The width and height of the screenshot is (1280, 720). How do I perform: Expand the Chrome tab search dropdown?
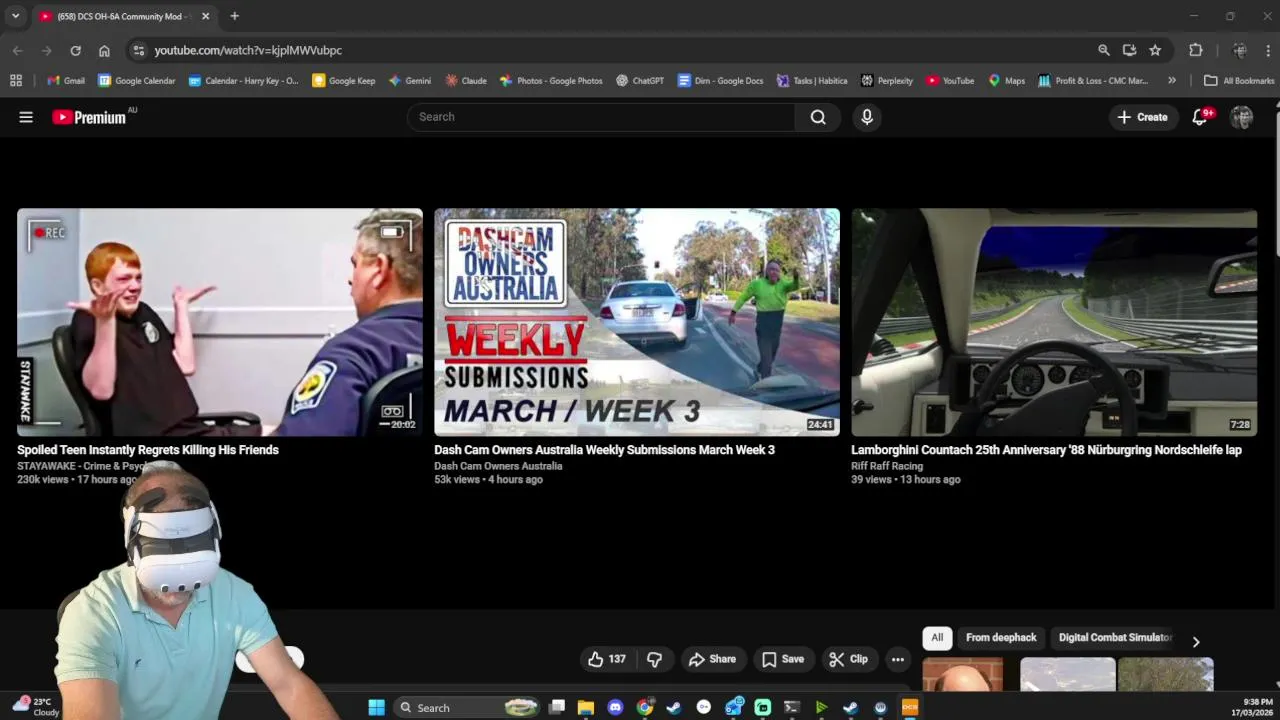pyautogui.click(x=15, y=16)
